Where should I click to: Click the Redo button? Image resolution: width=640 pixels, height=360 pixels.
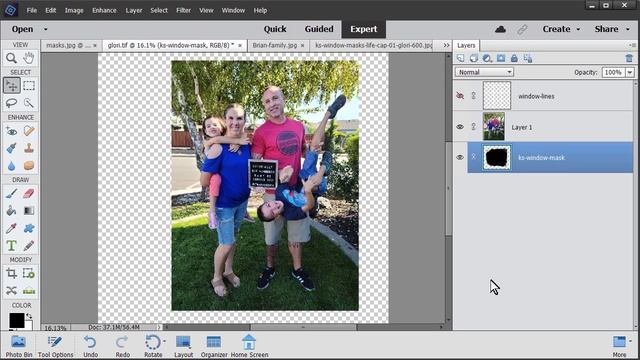[x=122, y=346]
